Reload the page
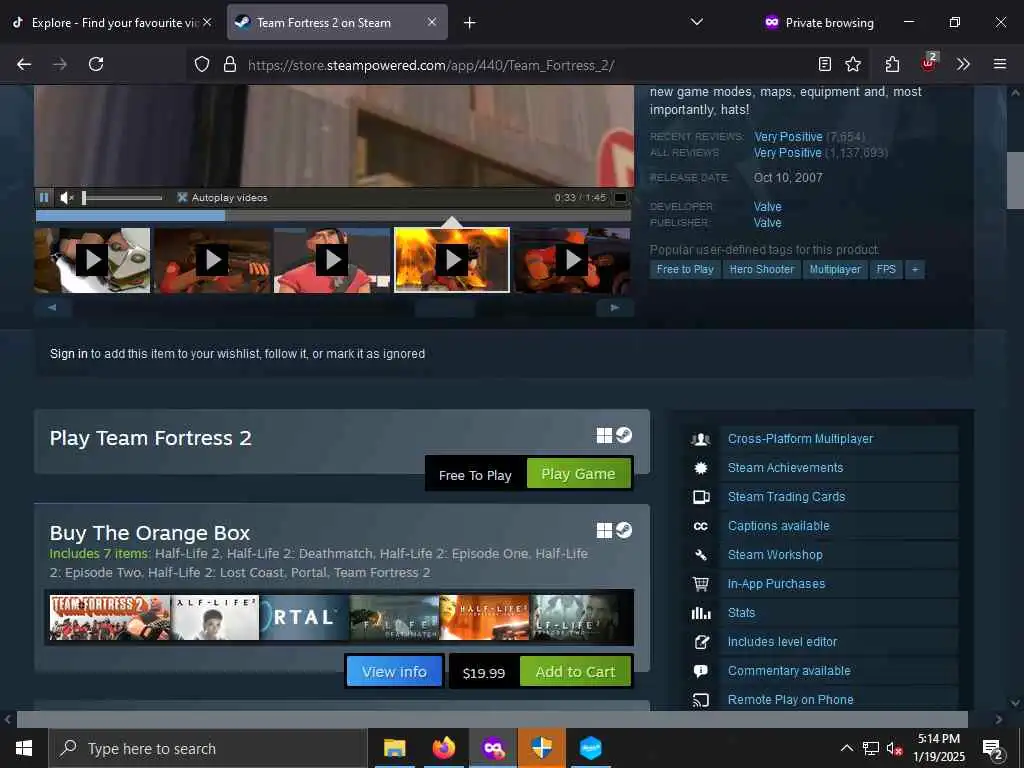The width and height of the screenshot is (1024, 768). (96, 64)
